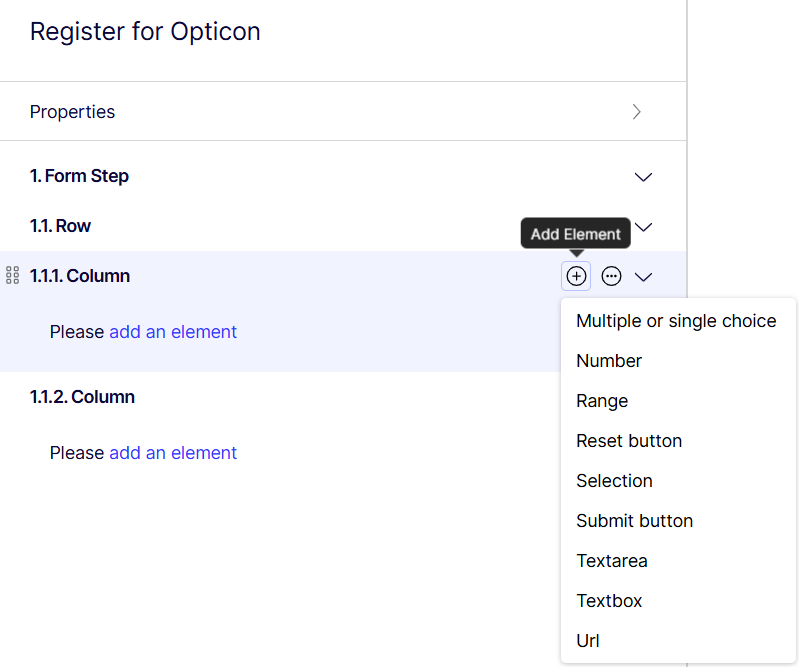Select the 1.1.2. Column heading
This screenshot has height=667, width=799.
(82, 396)
